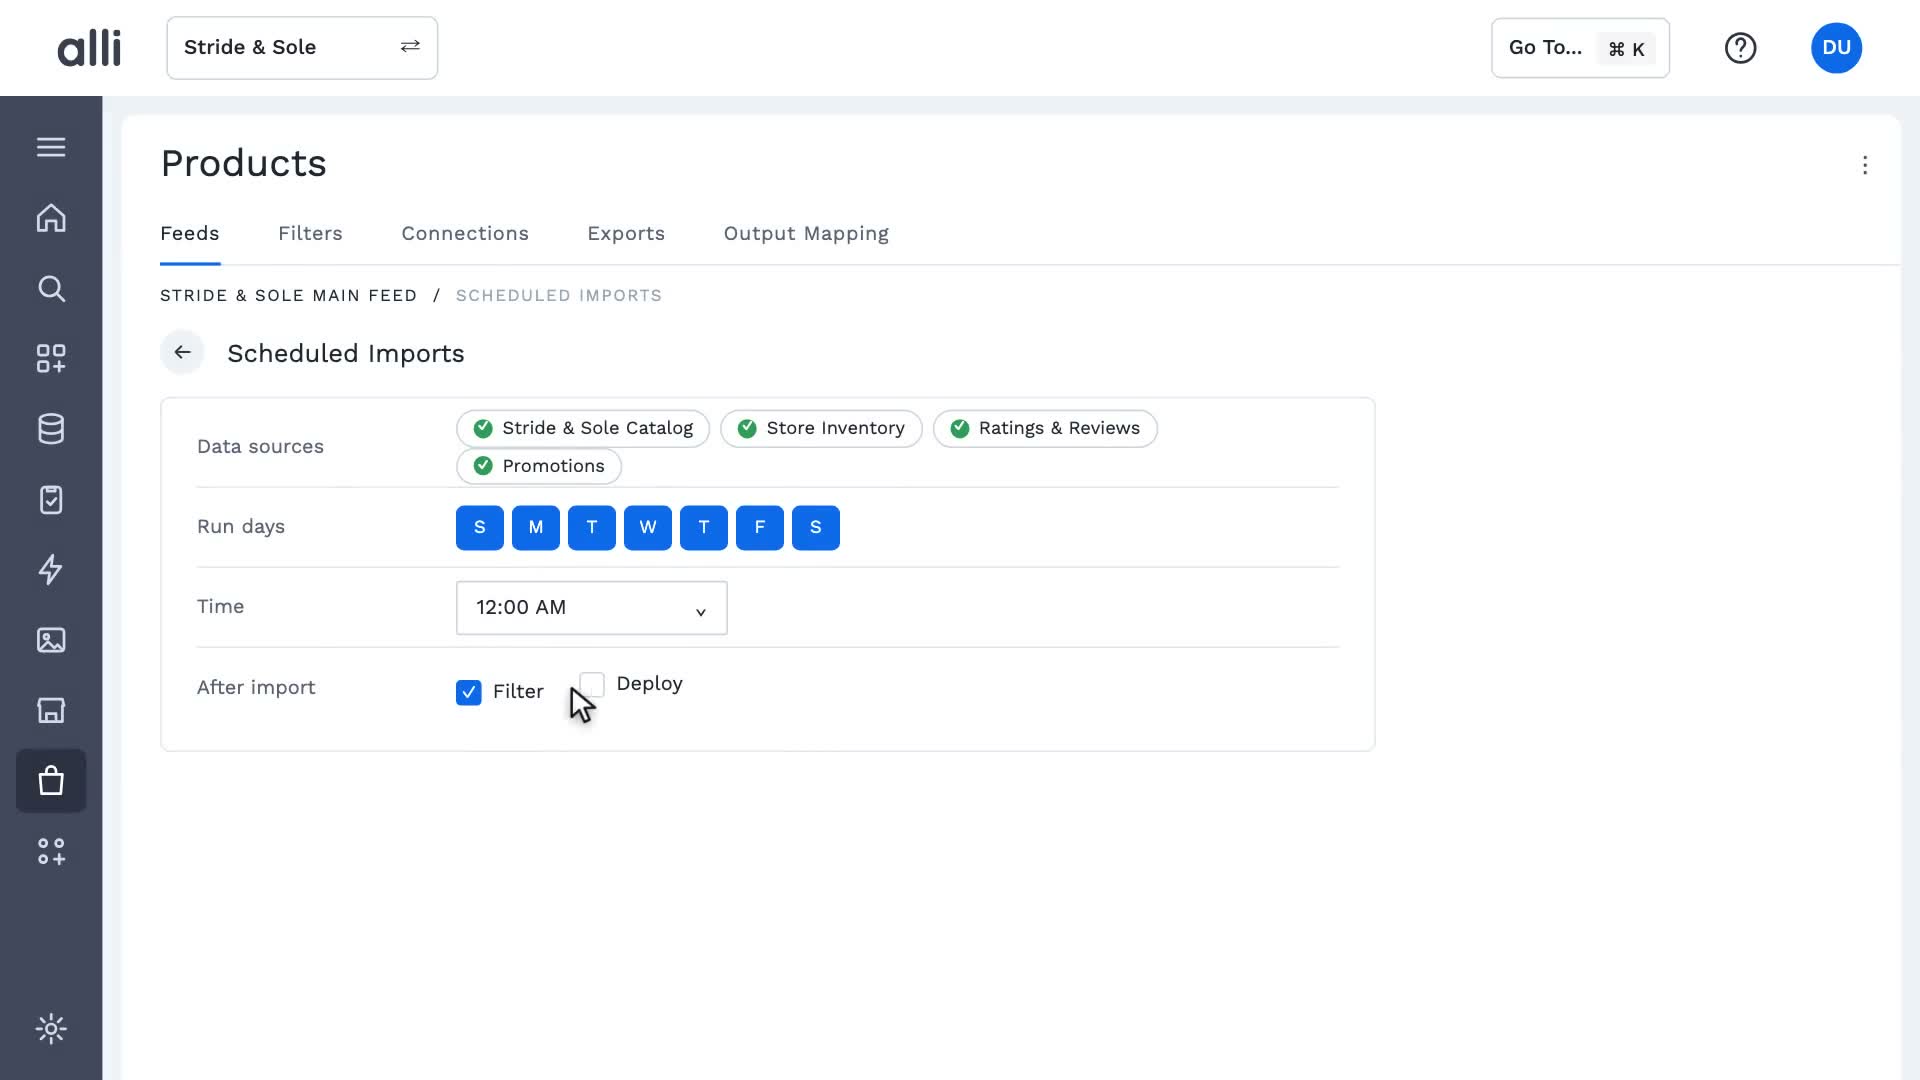Switch to the Filters tab
Image resolution: width=1920 pixels, height=1080 pixels.
(x=310, y=234)
